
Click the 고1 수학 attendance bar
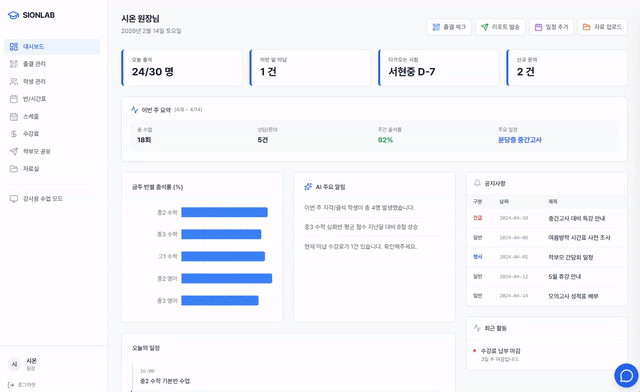tap(223, 256)
